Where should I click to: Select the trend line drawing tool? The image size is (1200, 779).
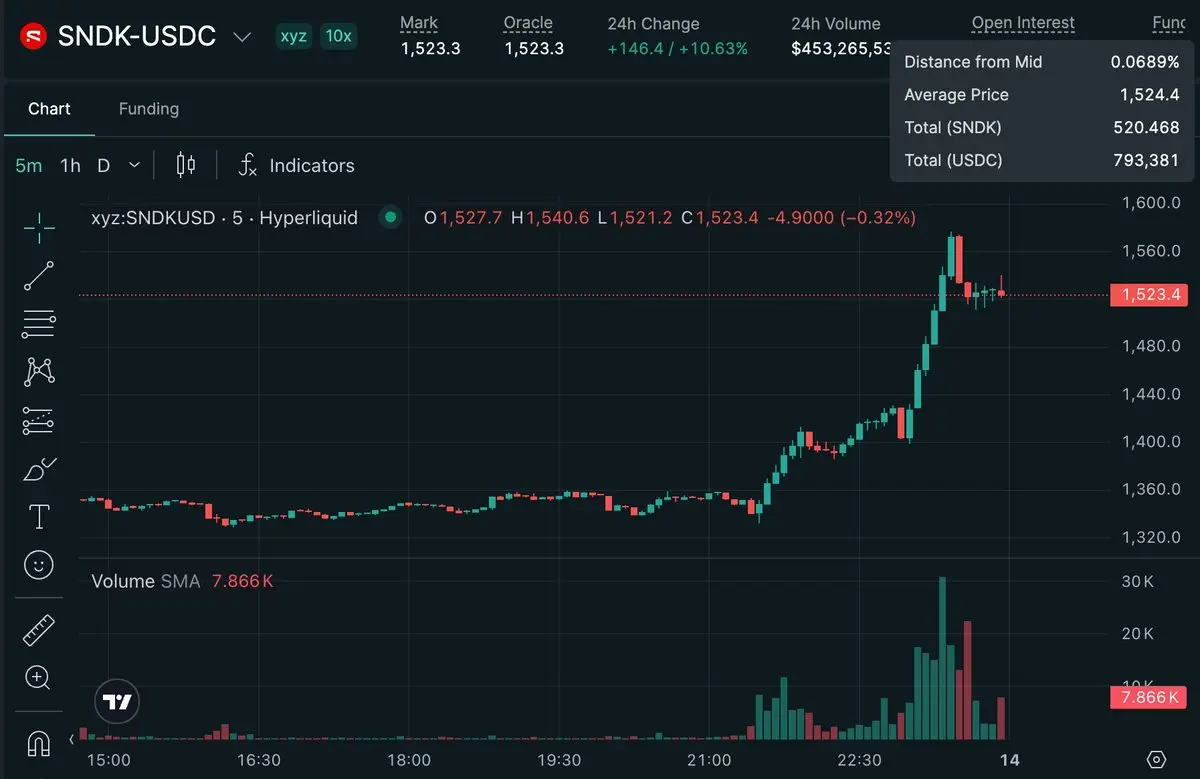pos(39,276)
